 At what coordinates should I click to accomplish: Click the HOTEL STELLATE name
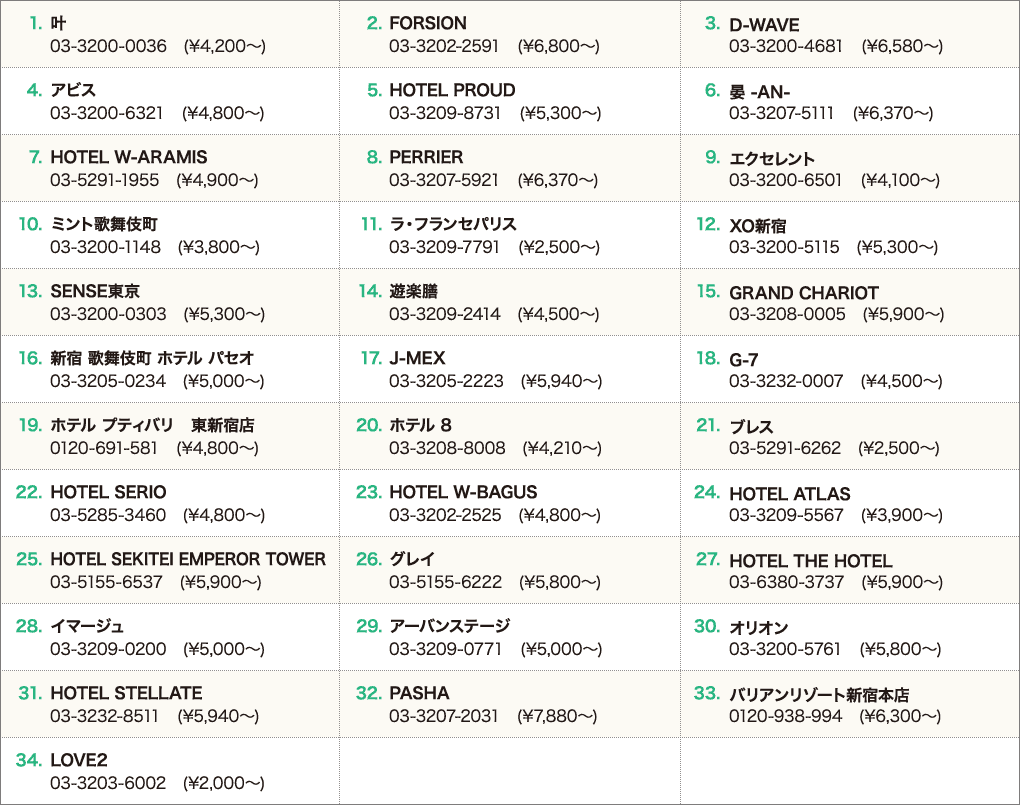point(126,694)
